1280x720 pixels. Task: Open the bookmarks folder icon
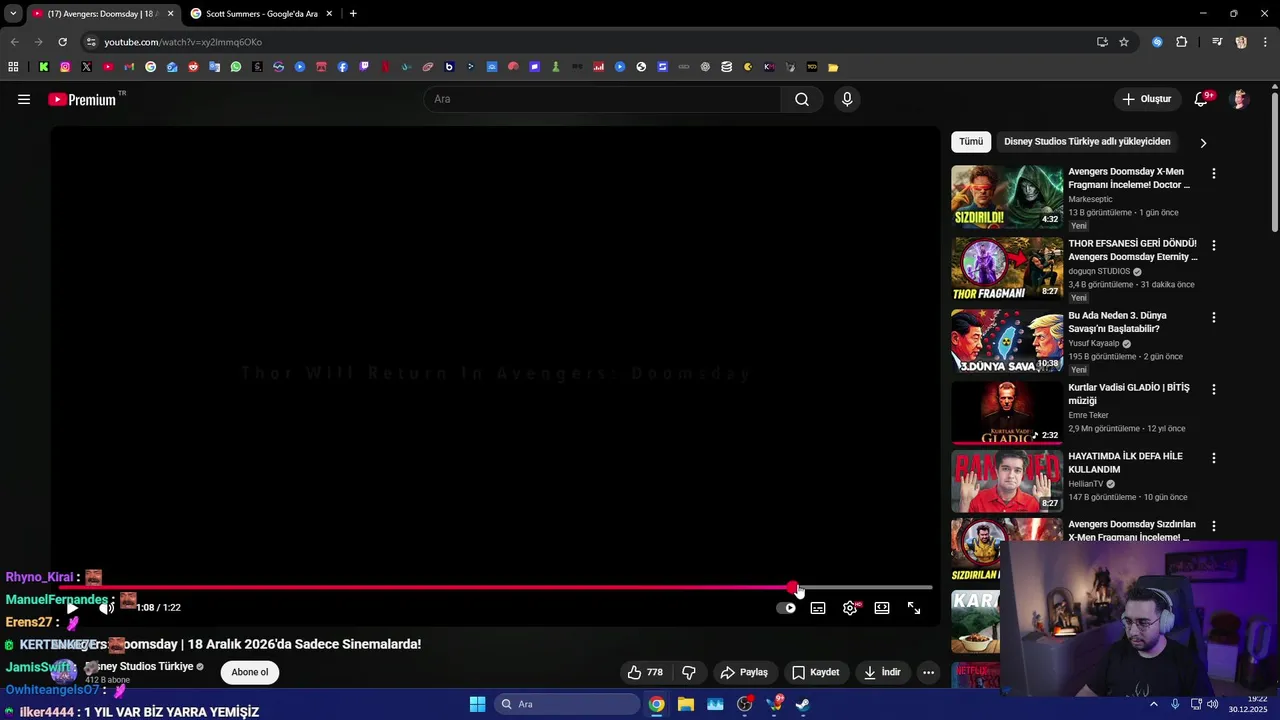tap(833, 67)
